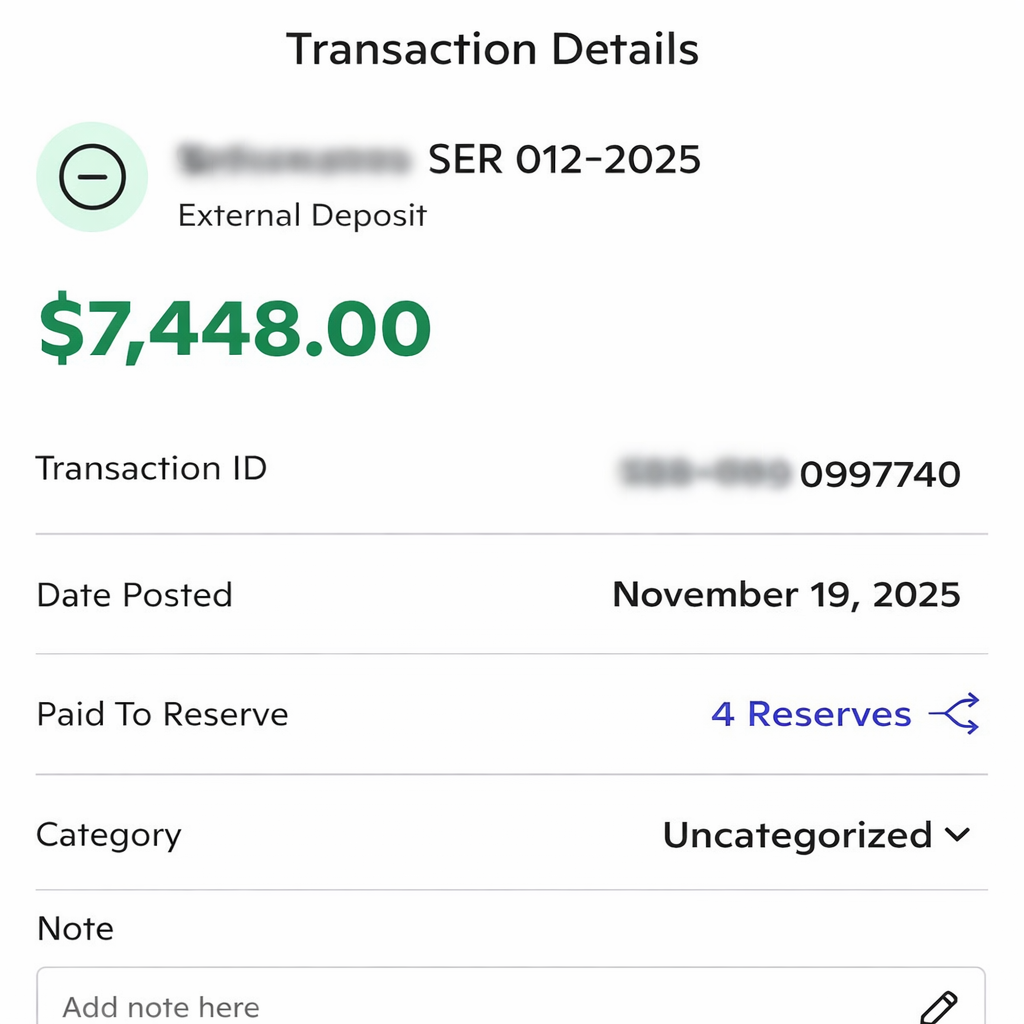Image resolution: width=1024 pixels, height=1024 pixels.
Task: Click the Transaction ID value 0997740
Action: tap(879, 474)
